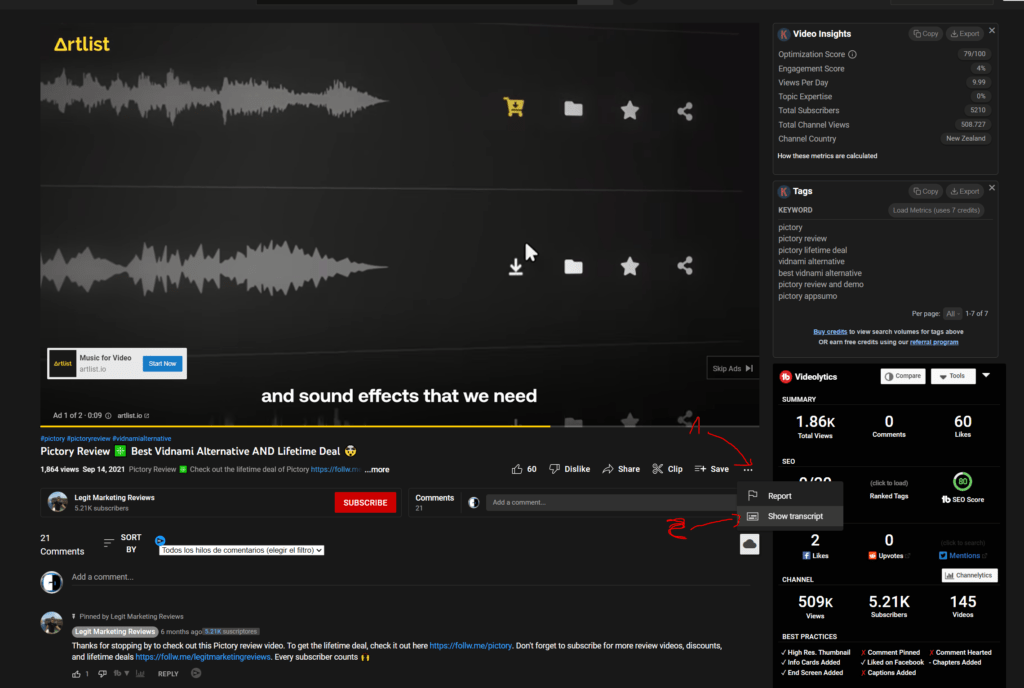The height and width of the screenshot is (688, 1024).
Task: Click the 'vidnami alternative' tag keyword
Action: [x=811, y=262]
